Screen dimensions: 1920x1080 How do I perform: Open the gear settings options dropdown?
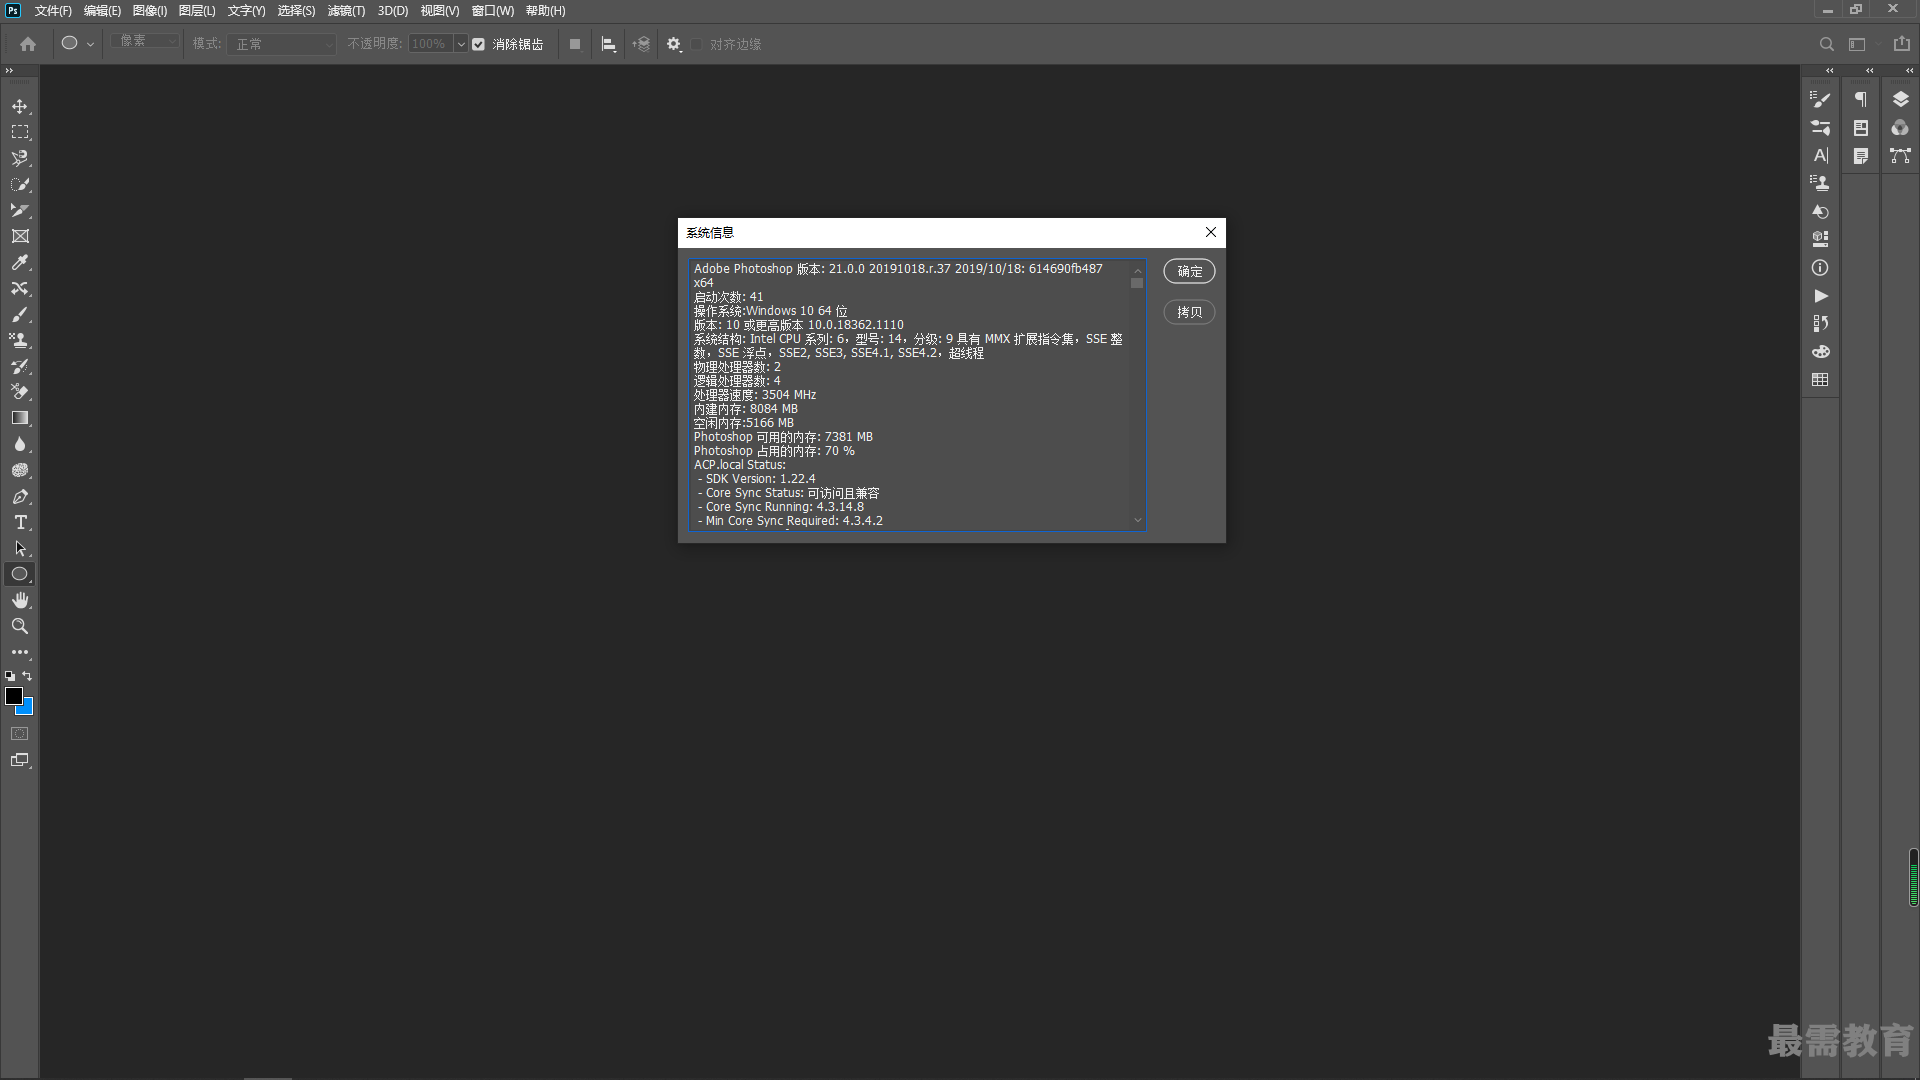(x=674, y=44)
